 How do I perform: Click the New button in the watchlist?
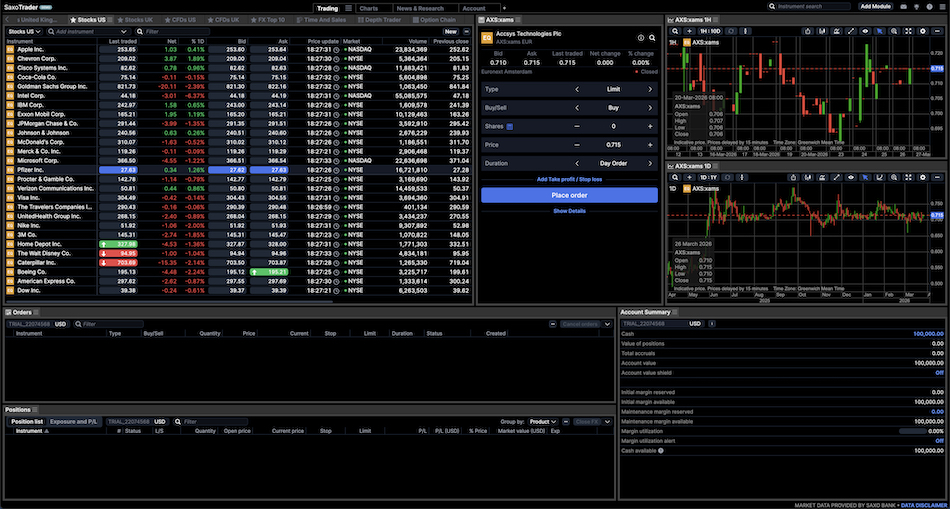(450, 31)
